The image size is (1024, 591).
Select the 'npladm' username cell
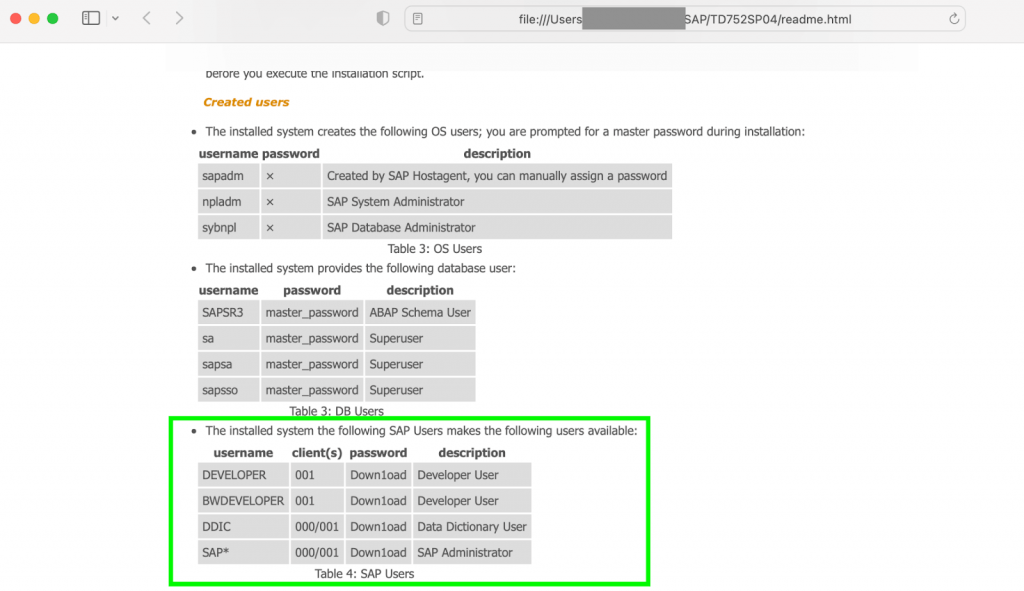coord(229,202)
